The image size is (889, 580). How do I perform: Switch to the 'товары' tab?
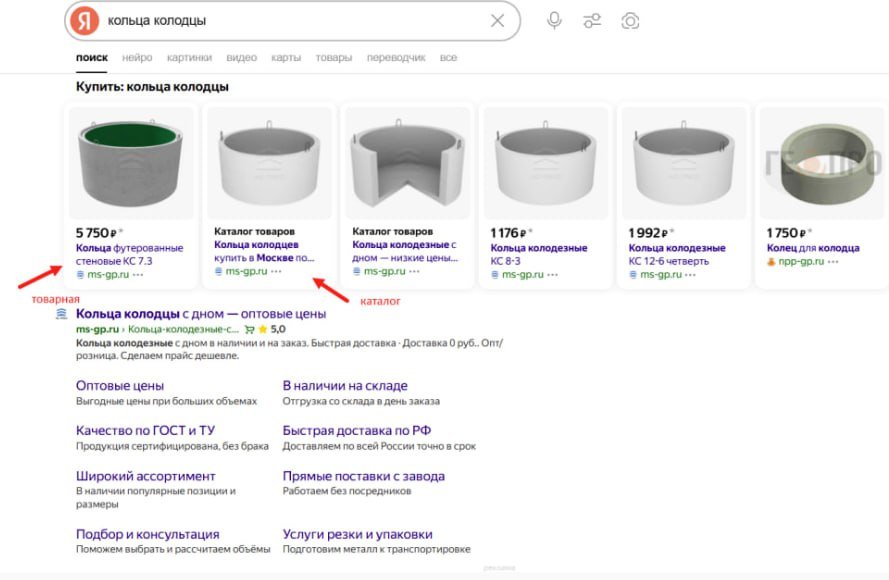pyautogui.click(x=334, y=58)
